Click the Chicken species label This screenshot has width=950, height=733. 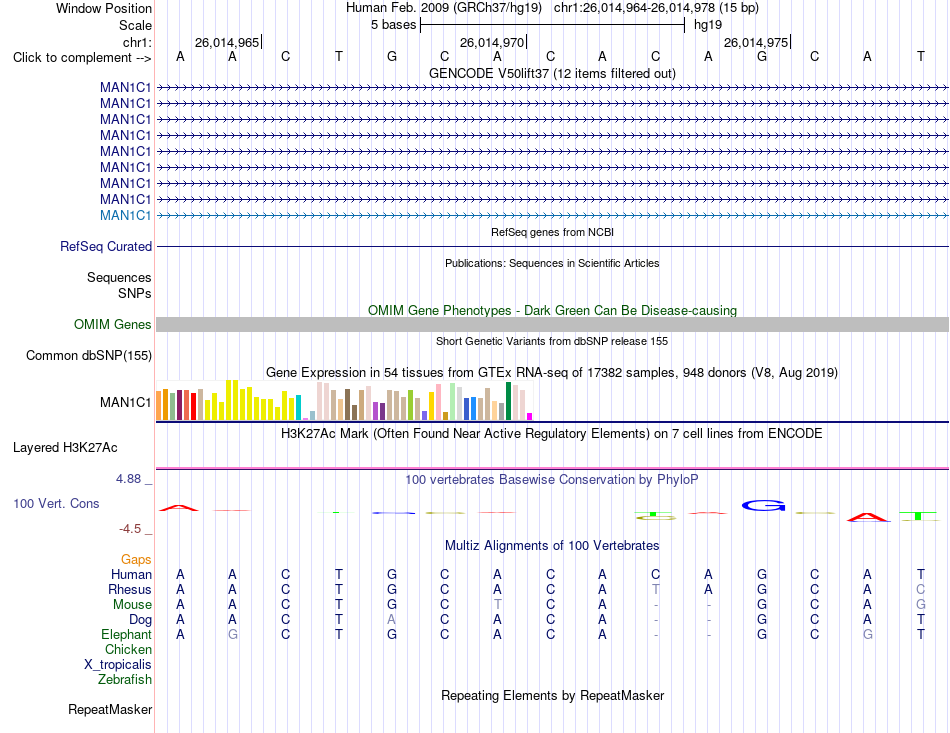click(128, 649)
